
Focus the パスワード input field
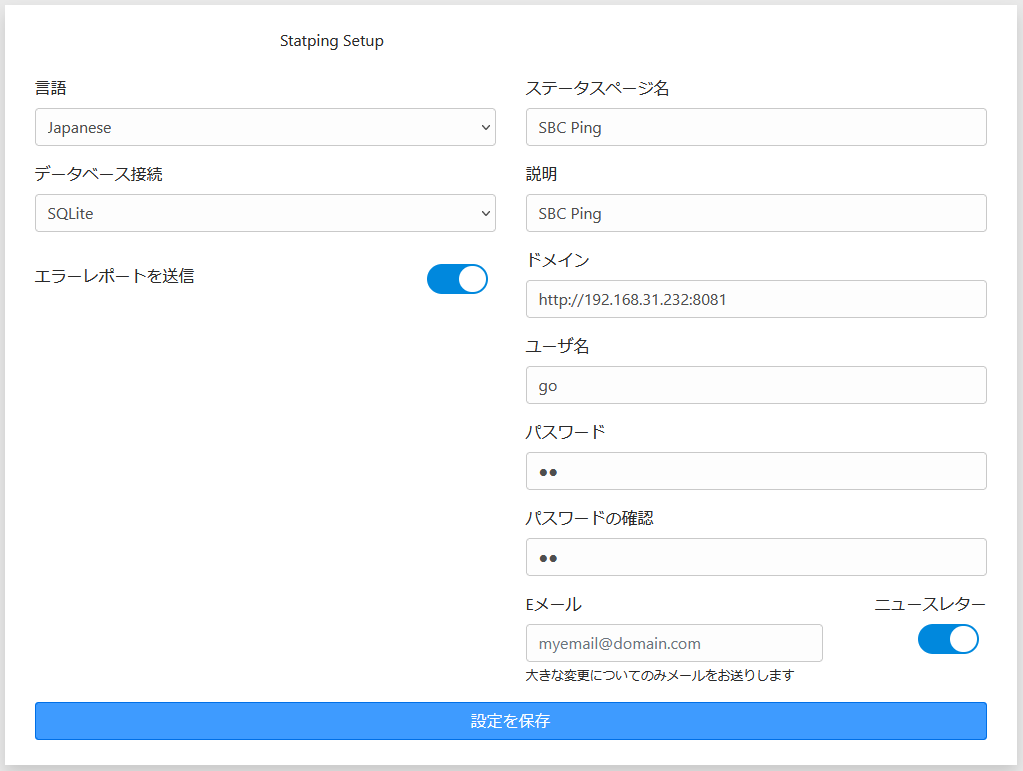click(756, 472)
